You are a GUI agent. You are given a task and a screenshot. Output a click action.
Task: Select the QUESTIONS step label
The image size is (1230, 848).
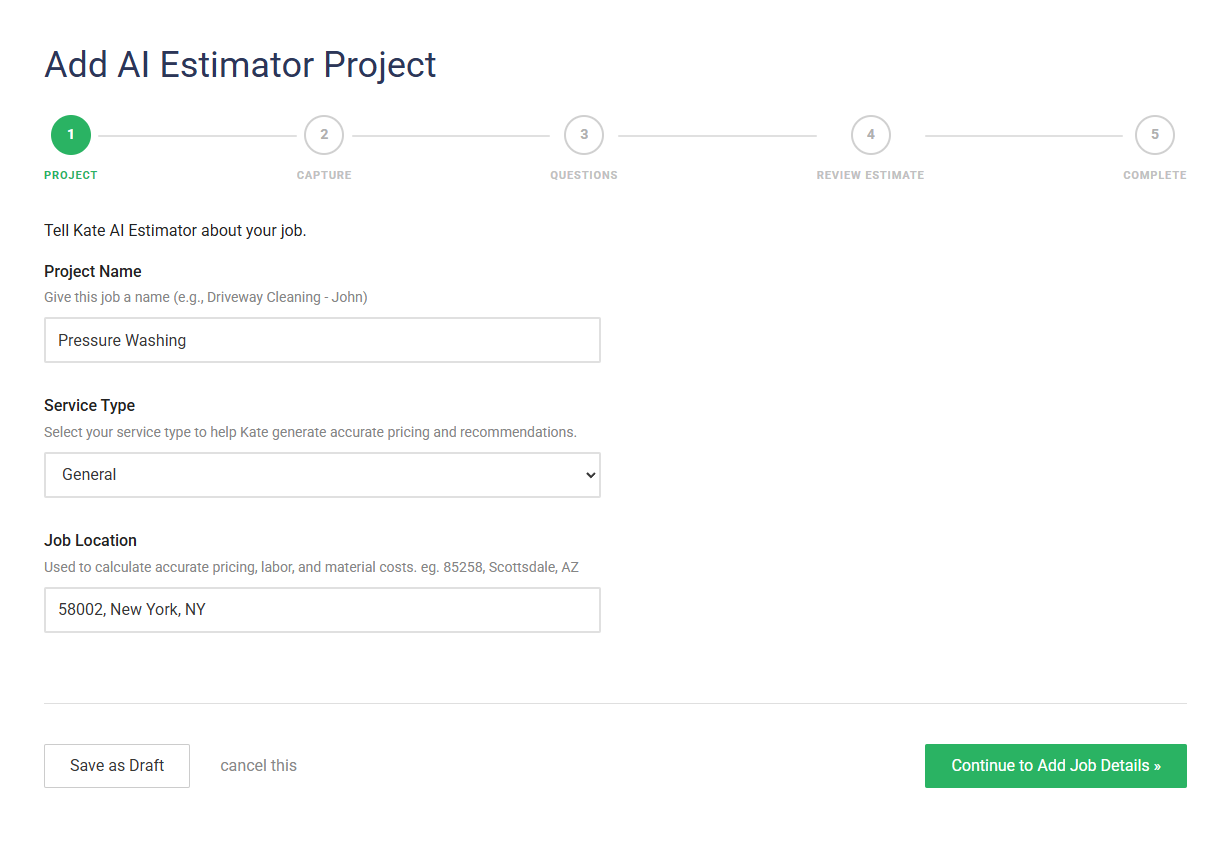click(x=584, y=175)
